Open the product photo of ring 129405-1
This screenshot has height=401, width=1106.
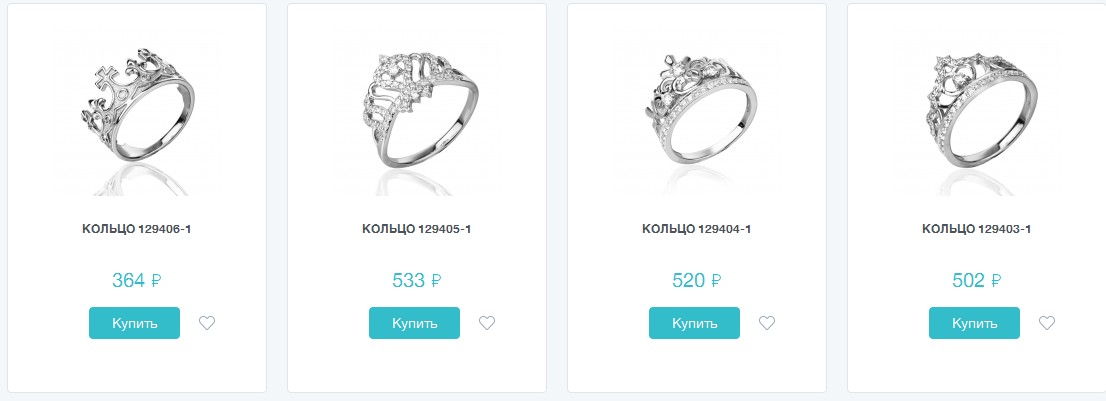pyautogui.click(x=416, y=110)
